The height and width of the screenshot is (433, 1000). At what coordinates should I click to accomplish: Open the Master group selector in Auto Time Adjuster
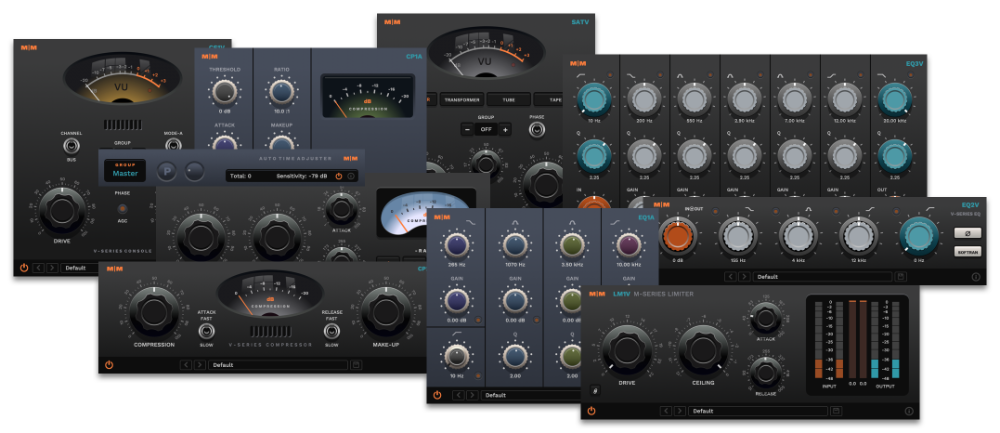(125, 170)
